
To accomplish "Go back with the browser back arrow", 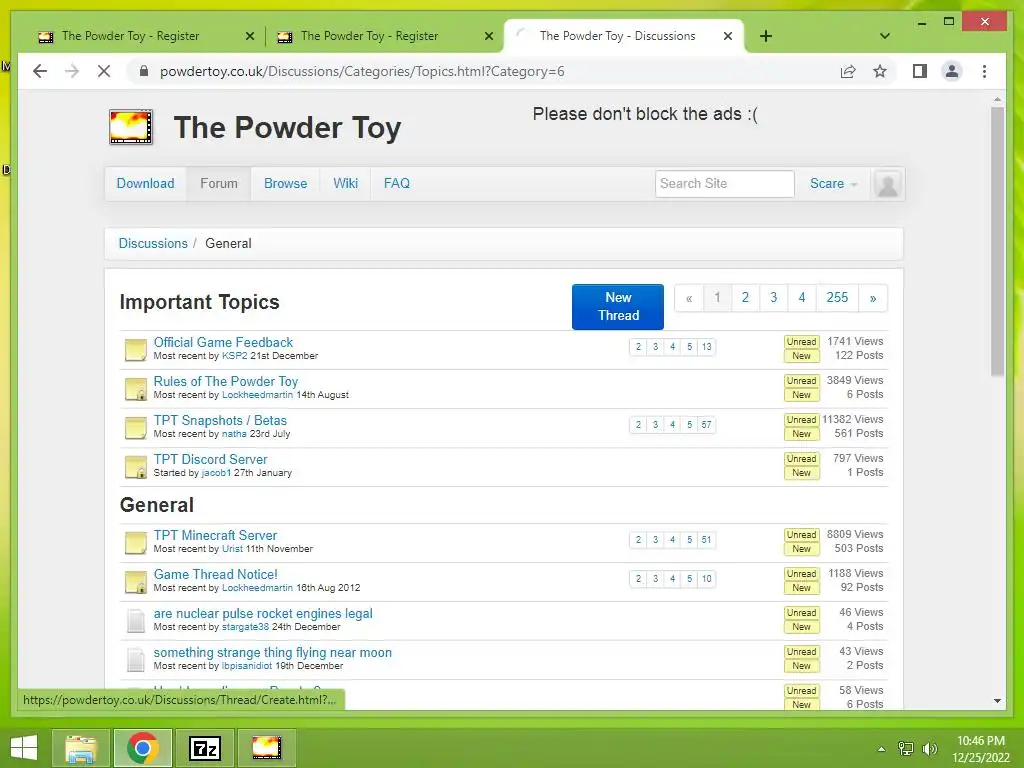I will 40,71.
